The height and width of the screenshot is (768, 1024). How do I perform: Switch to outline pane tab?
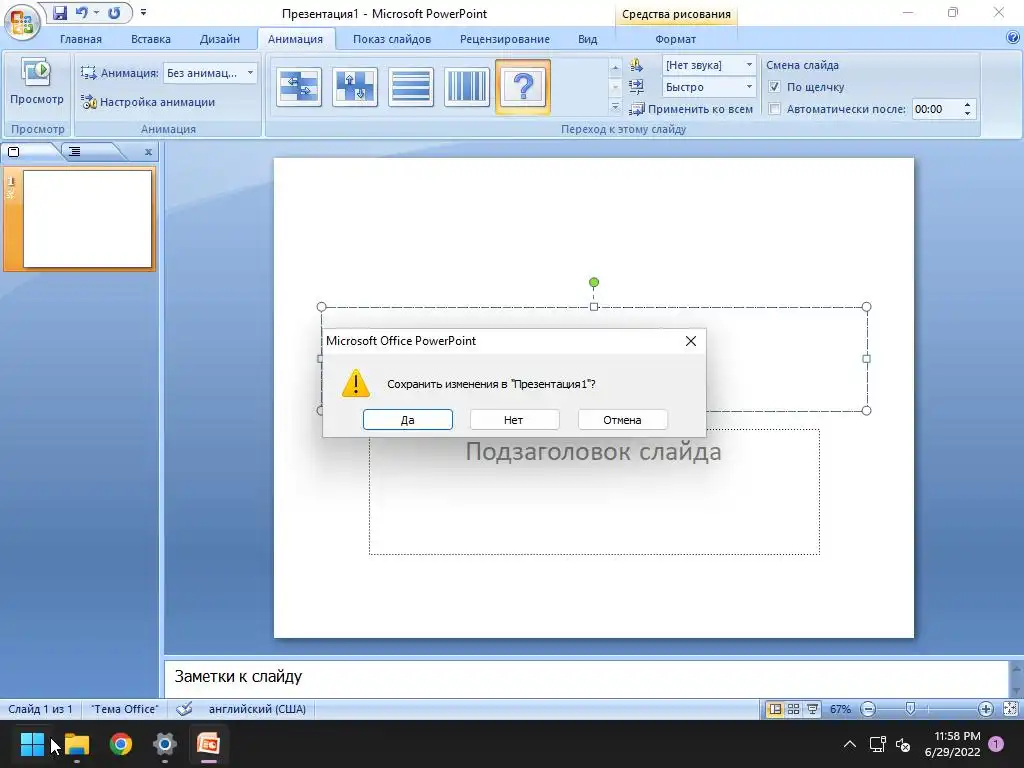(x=75, y=152)
